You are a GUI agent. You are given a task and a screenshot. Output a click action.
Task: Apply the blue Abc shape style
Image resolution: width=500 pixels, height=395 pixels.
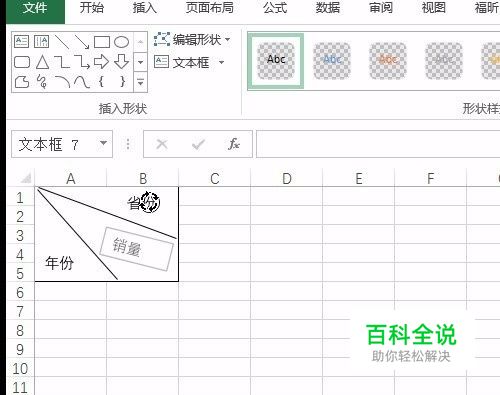coord(332,61)
